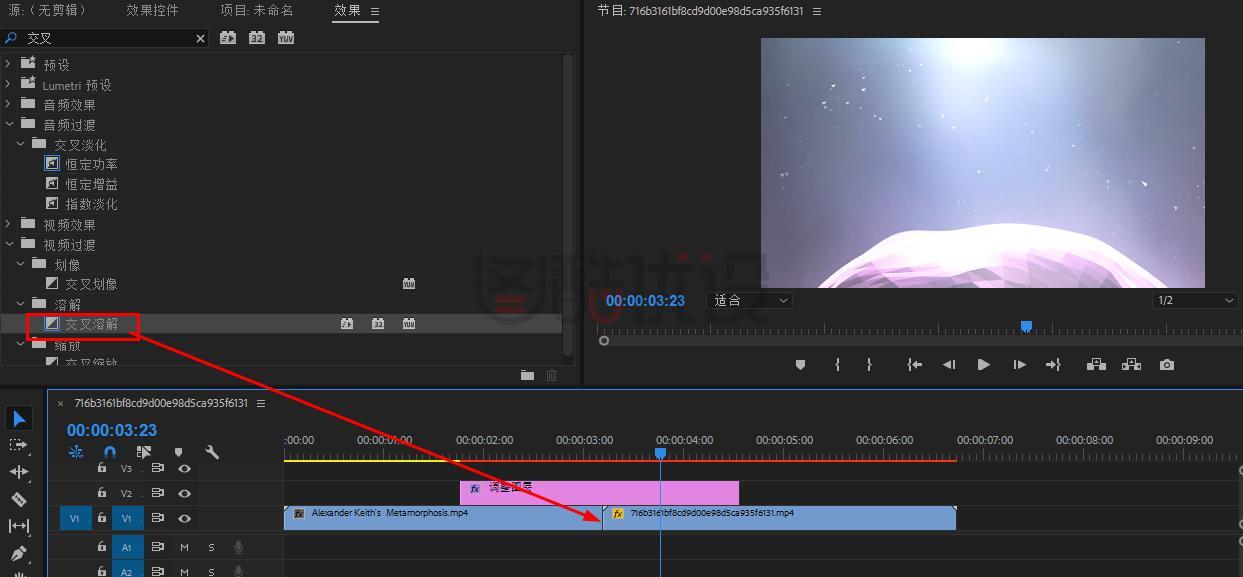Switch to 项目: 未命名 tab
This screenshot has height=577, width=1243.
point(256,10)
